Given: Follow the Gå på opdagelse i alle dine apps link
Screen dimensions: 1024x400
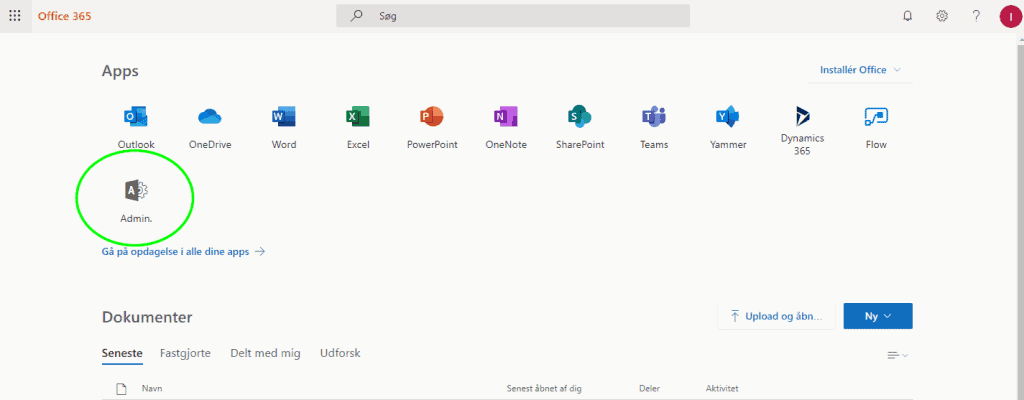Looking at the screenshot, I should (184, 251).
